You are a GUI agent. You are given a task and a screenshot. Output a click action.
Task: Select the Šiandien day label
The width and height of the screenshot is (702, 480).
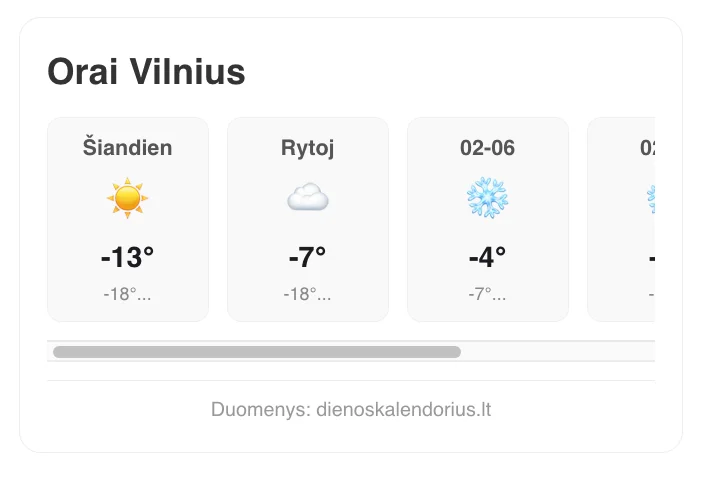[x=128, y=148]
